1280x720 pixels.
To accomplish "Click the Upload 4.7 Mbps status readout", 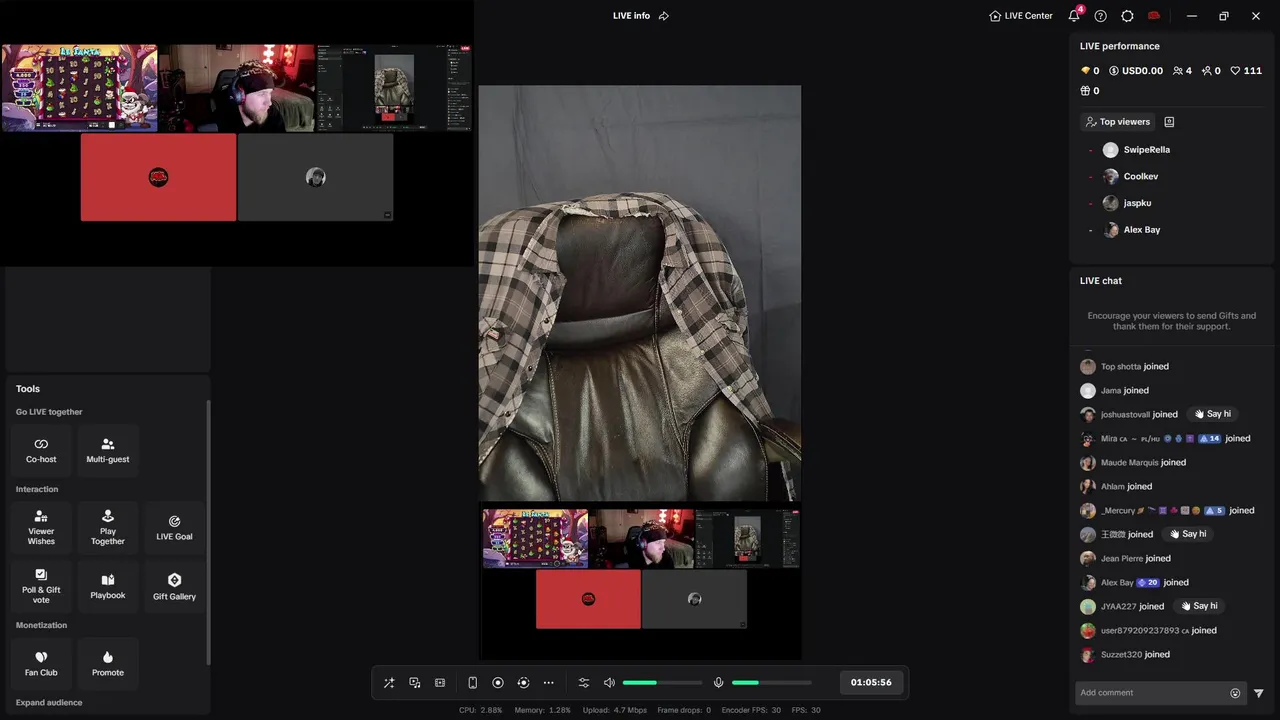I will (x=615, y=710).
